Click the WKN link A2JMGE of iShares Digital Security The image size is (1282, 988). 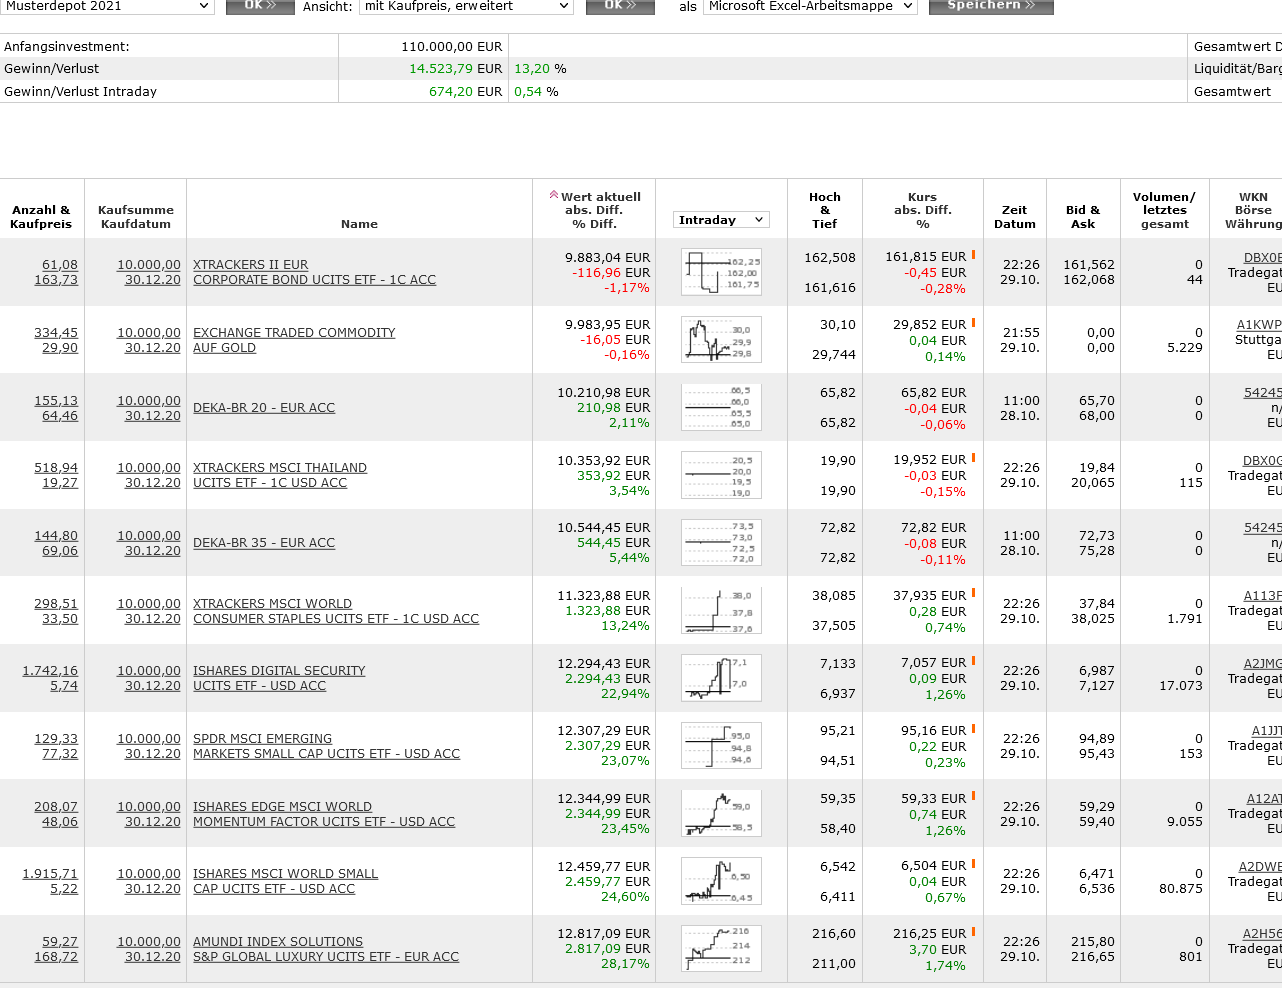coord(1262,664)
